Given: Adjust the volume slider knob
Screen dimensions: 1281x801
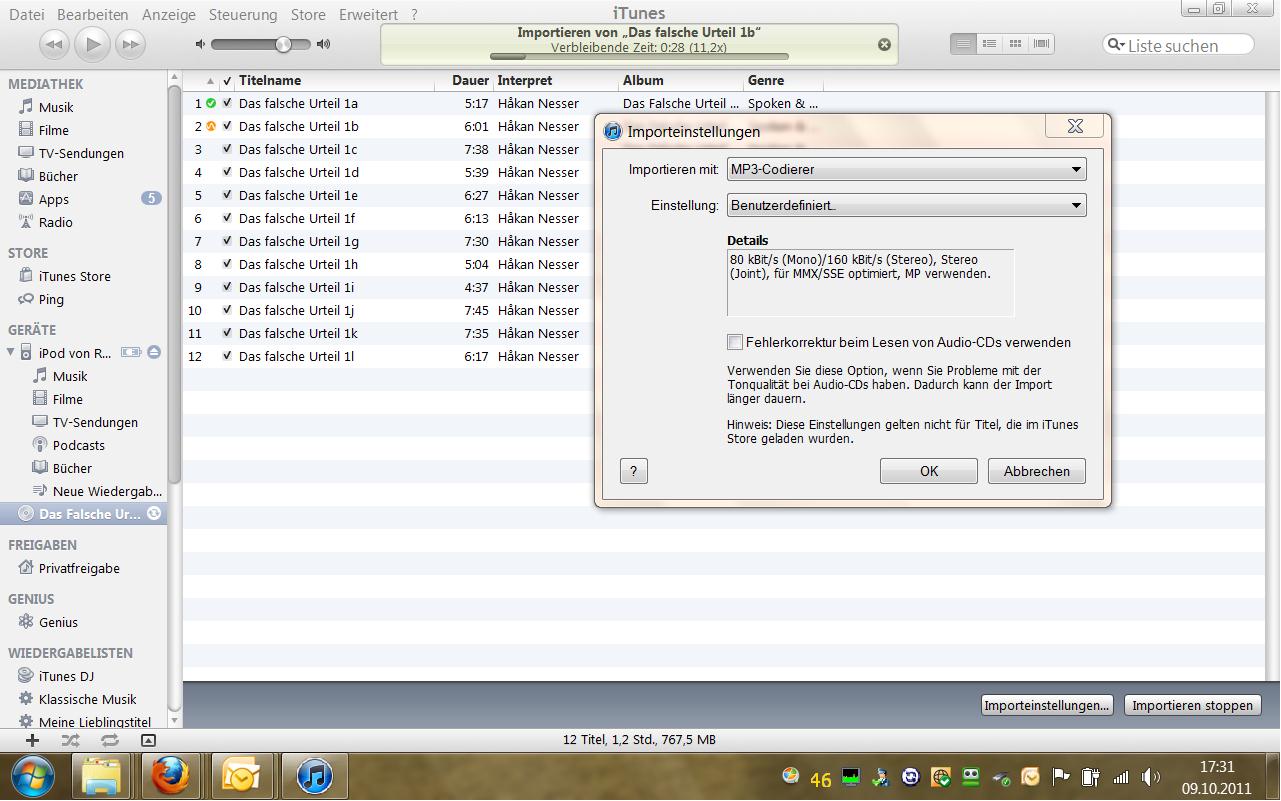Looking at the screenshot, I should (283, 44).
